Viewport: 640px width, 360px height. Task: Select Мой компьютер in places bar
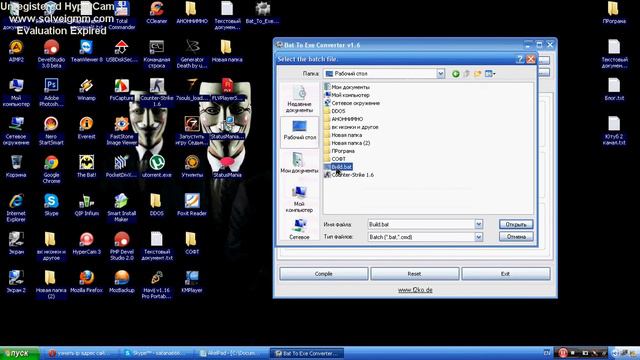pos(299,199)
